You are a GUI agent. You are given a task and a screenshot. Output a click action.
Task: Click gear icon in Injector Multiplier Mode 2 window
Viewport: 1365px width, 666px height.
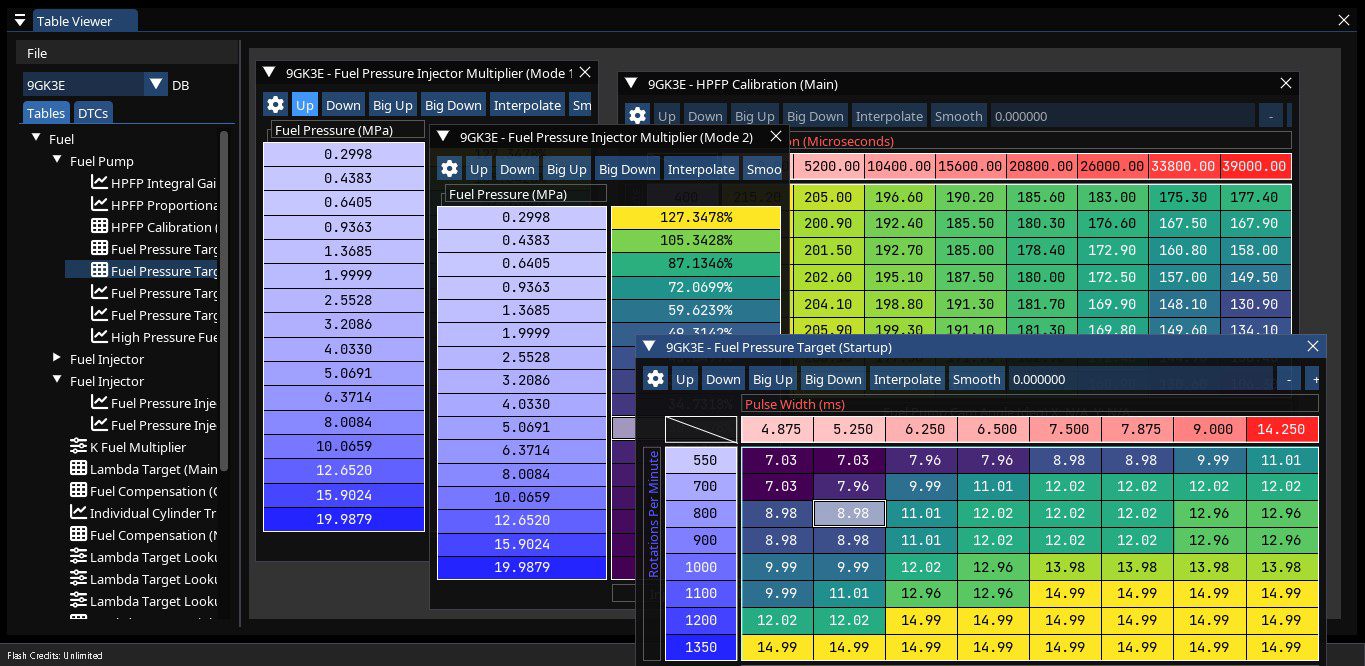pos(449,169)
